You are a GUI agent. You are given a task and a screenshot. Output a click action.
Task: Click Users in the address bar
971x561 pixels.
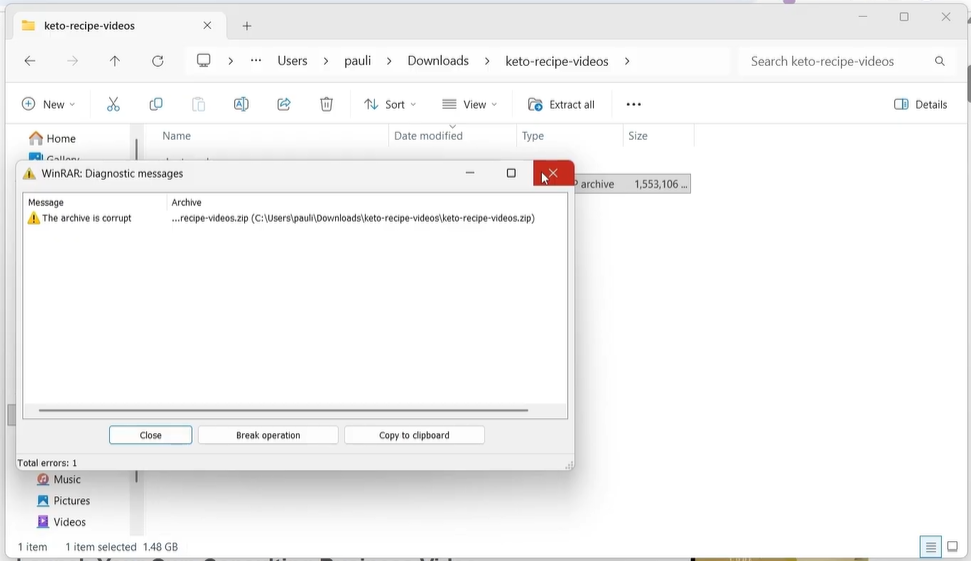point(292,61)
